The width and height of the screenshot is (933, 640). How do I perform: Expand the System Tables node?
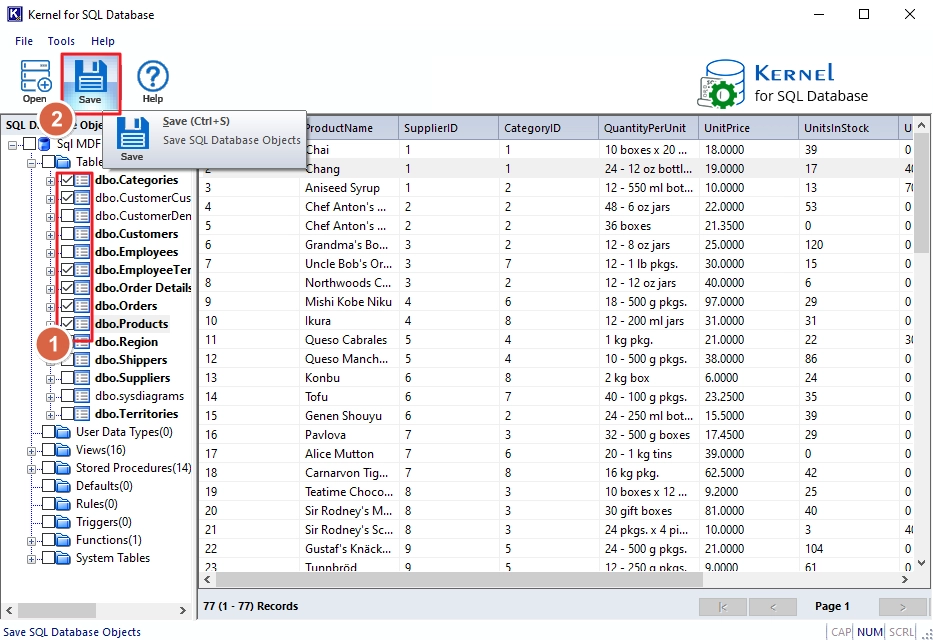[x=32, y=559]
